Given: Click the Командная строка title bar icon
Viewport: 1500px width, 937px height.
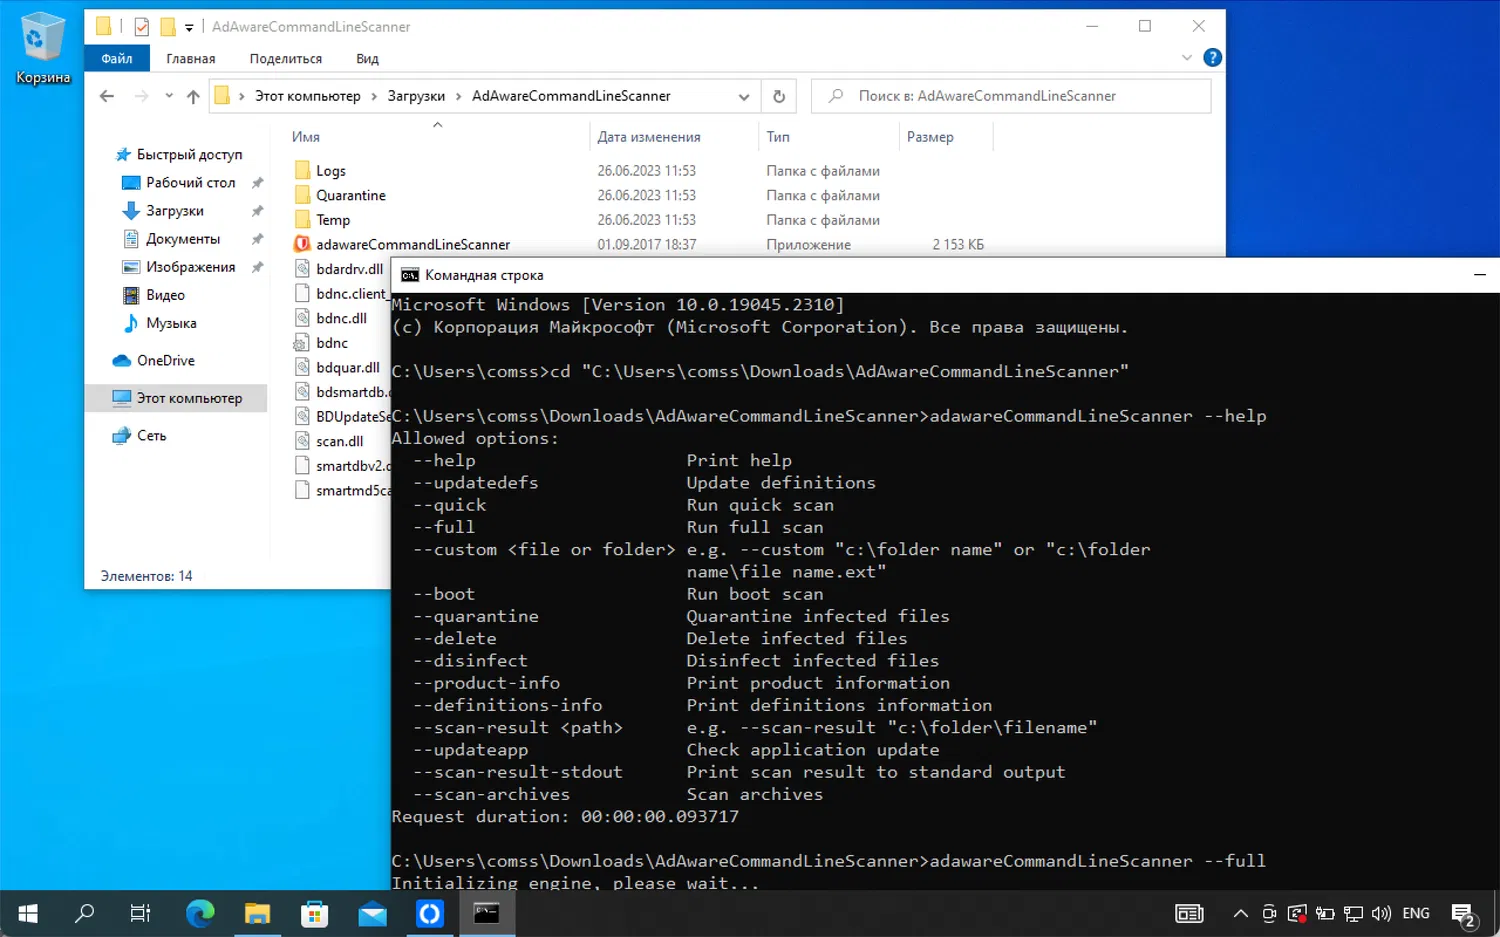Looking at the screenshot, I should click(x=410, y=275).
